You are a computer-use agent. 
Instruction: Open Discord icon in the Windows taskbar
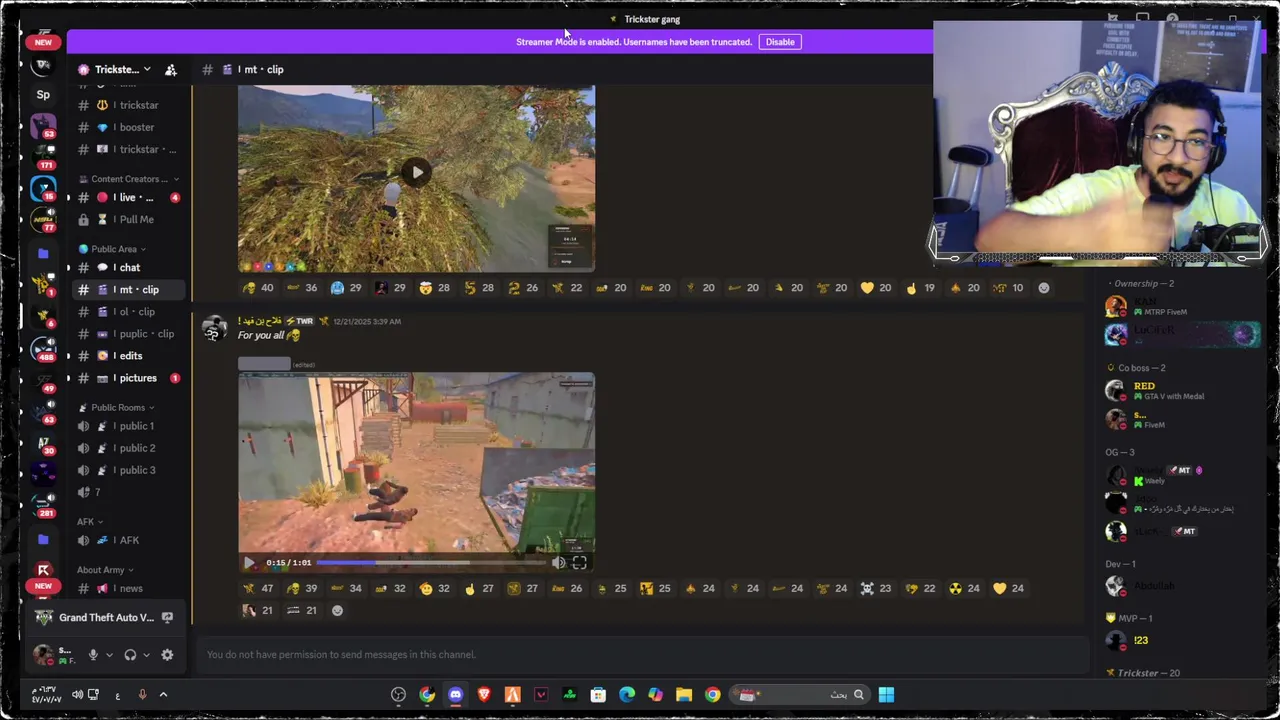(456, 695)
